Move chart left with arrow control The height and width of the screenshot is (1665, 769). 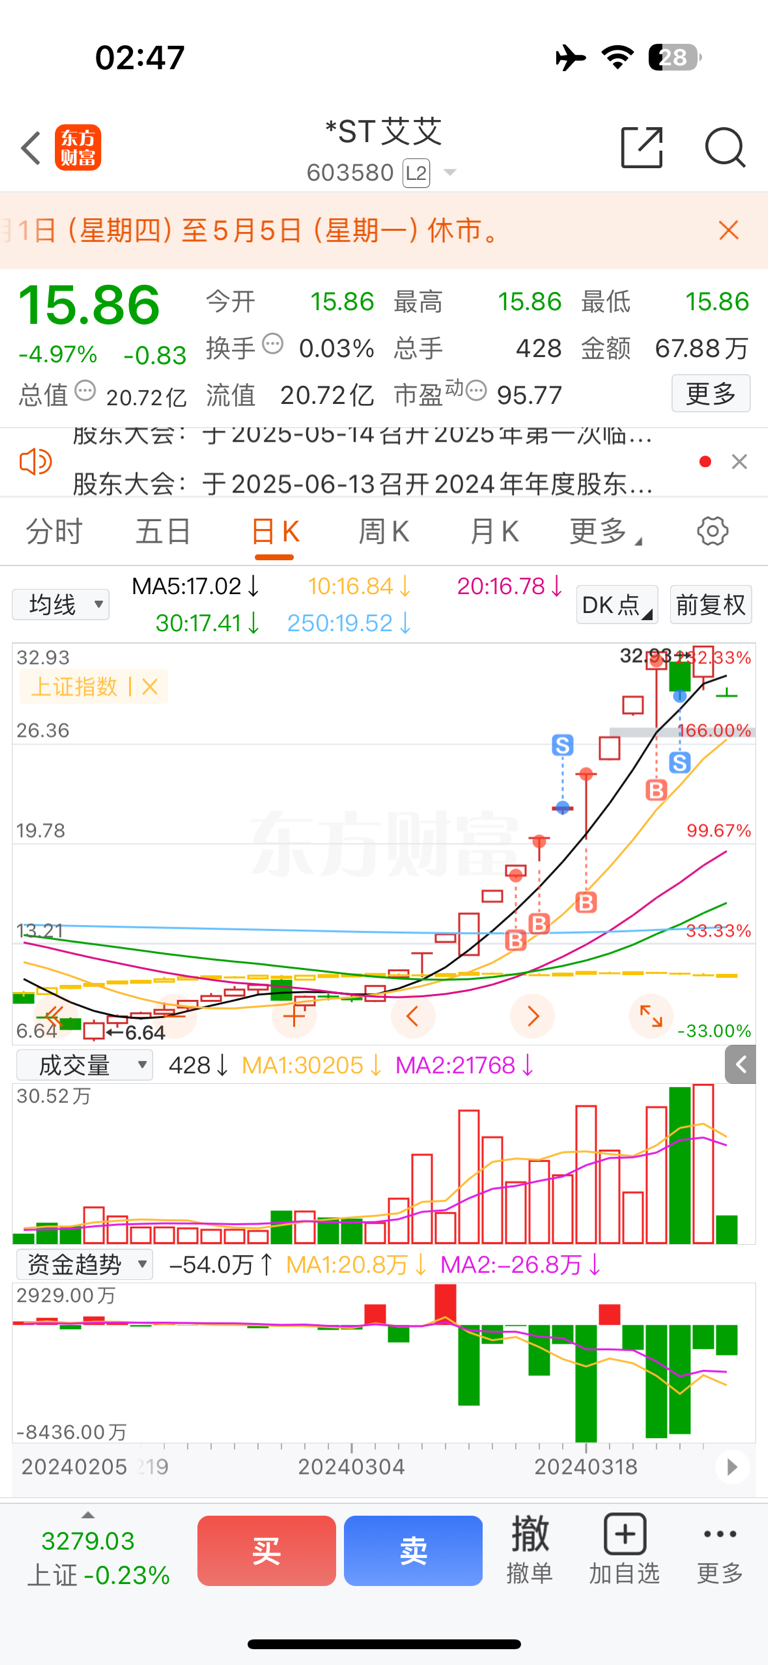click(413, 1017)
